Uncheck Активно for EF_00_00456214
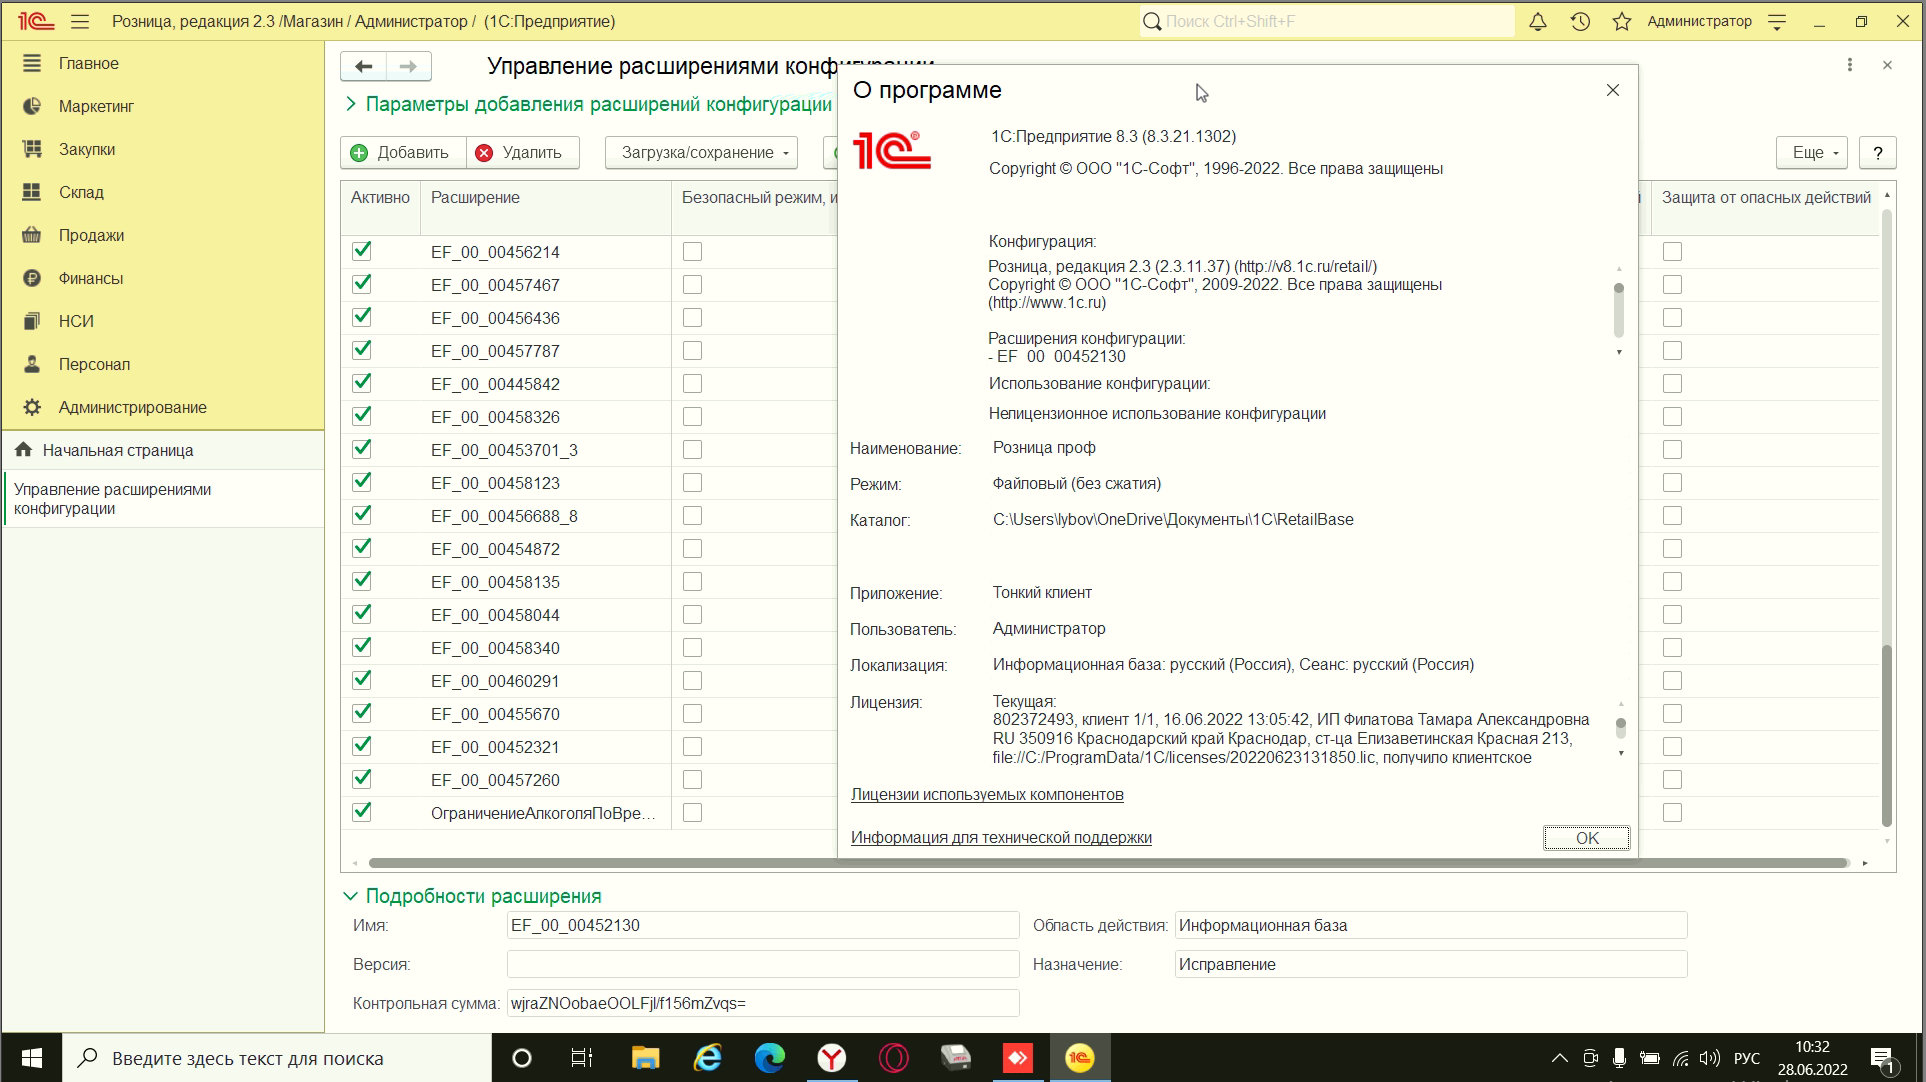Screen dimensions: 1926x1082 362,251
